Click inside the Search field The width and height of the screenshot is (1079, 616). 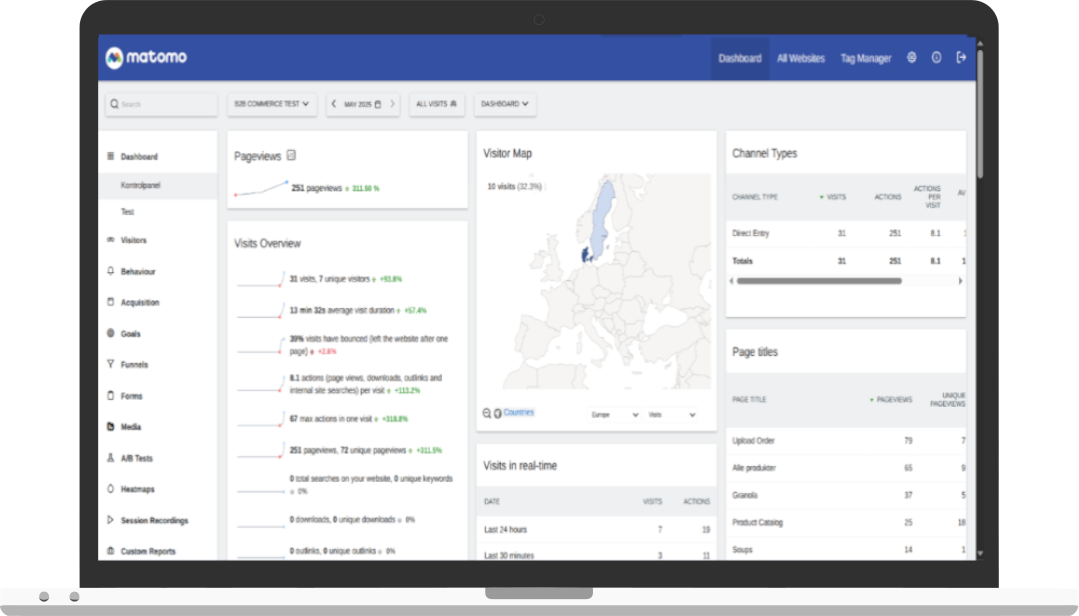pos(160,104)
